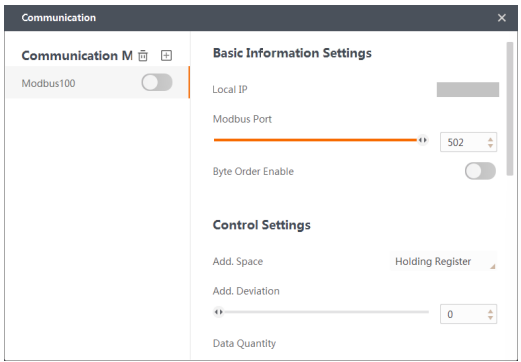Open the Add. Space Holding Register dropdown
This screenshot has width=521, height=362.
[x=443, y=261]
